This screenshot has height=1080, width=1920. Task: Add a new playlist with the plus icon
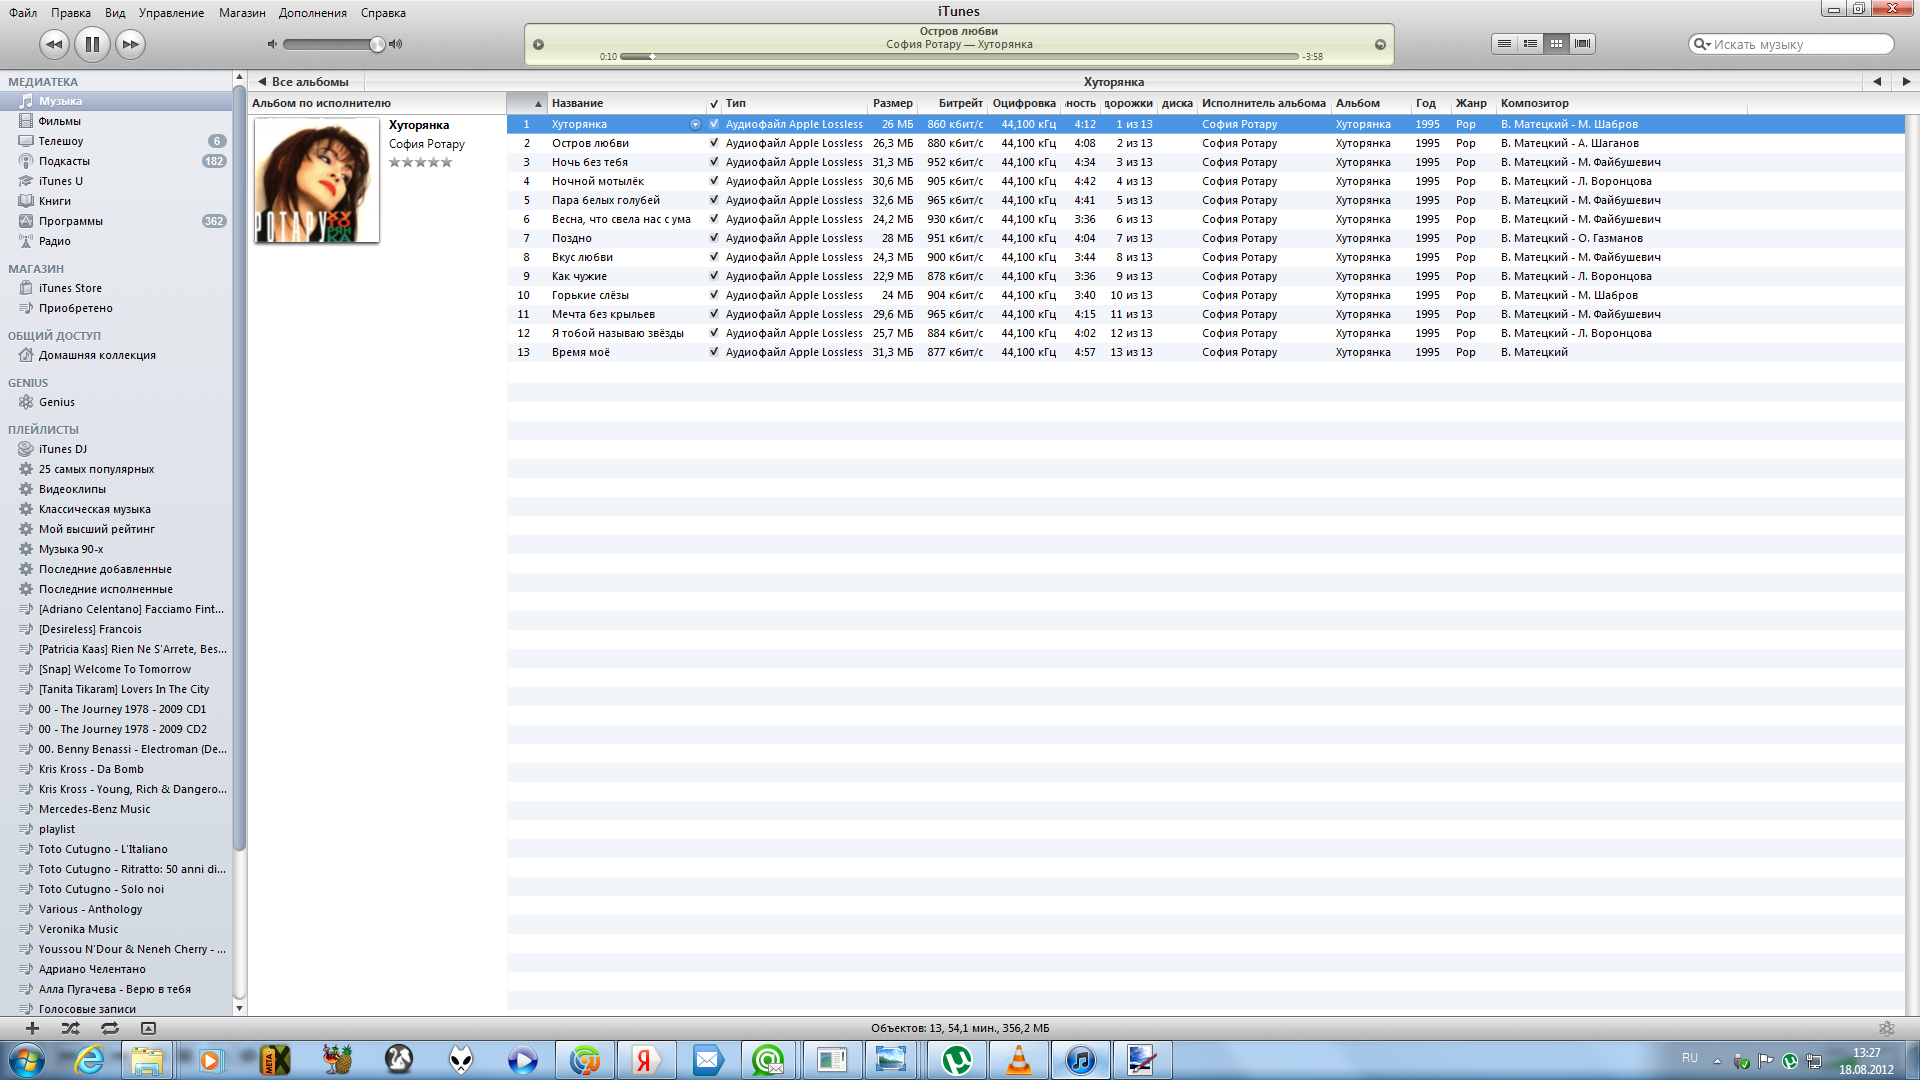pyautogui.click(x=32, y=1028)
